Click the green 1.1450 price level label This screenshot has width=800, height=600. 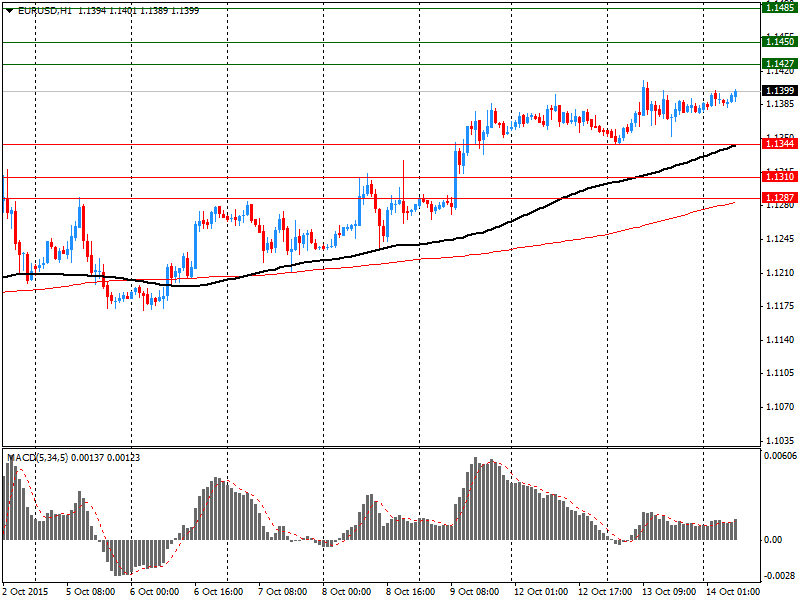[x=780, y=41]
